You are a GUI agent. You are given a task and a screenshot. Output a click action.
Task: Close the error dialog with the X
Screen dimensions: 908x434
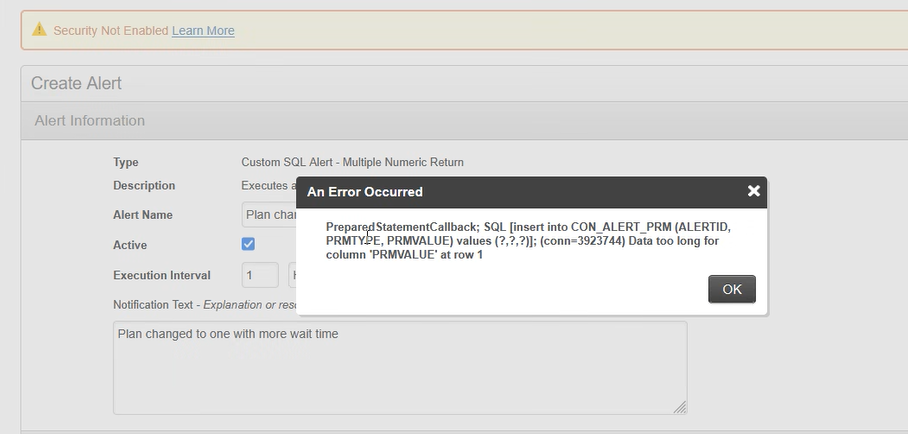[753, 191]
